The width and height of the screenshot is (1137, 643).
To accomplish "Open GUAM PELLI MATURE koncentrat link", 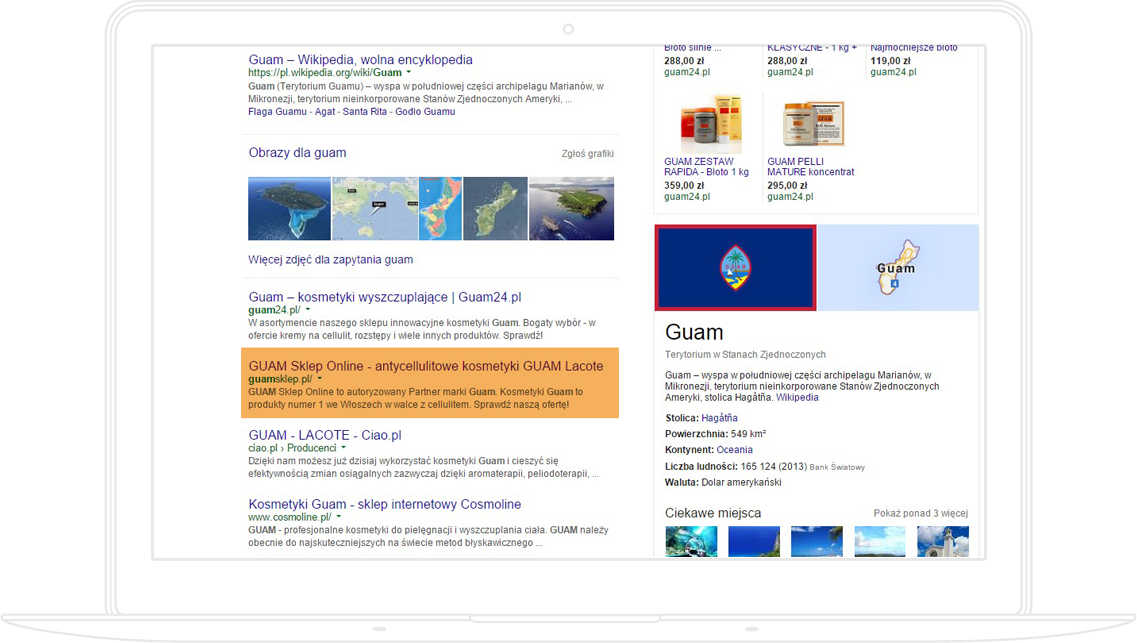I will coord(811,167).
